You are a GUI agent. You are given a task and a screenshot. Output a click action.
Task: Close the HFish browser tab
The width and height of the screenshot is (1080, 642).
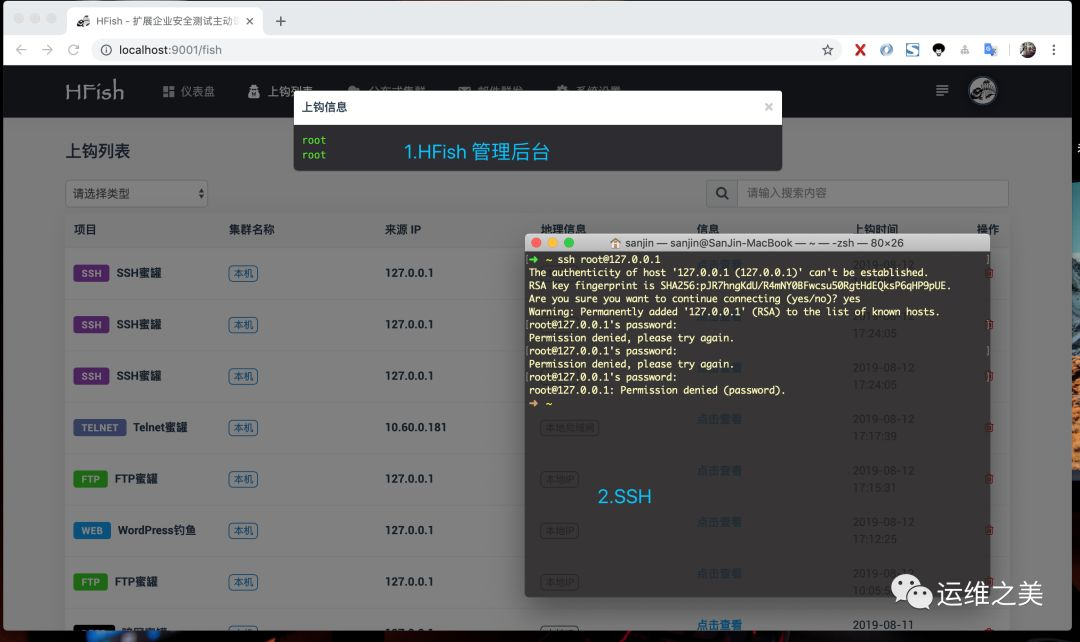pos(249,21)
